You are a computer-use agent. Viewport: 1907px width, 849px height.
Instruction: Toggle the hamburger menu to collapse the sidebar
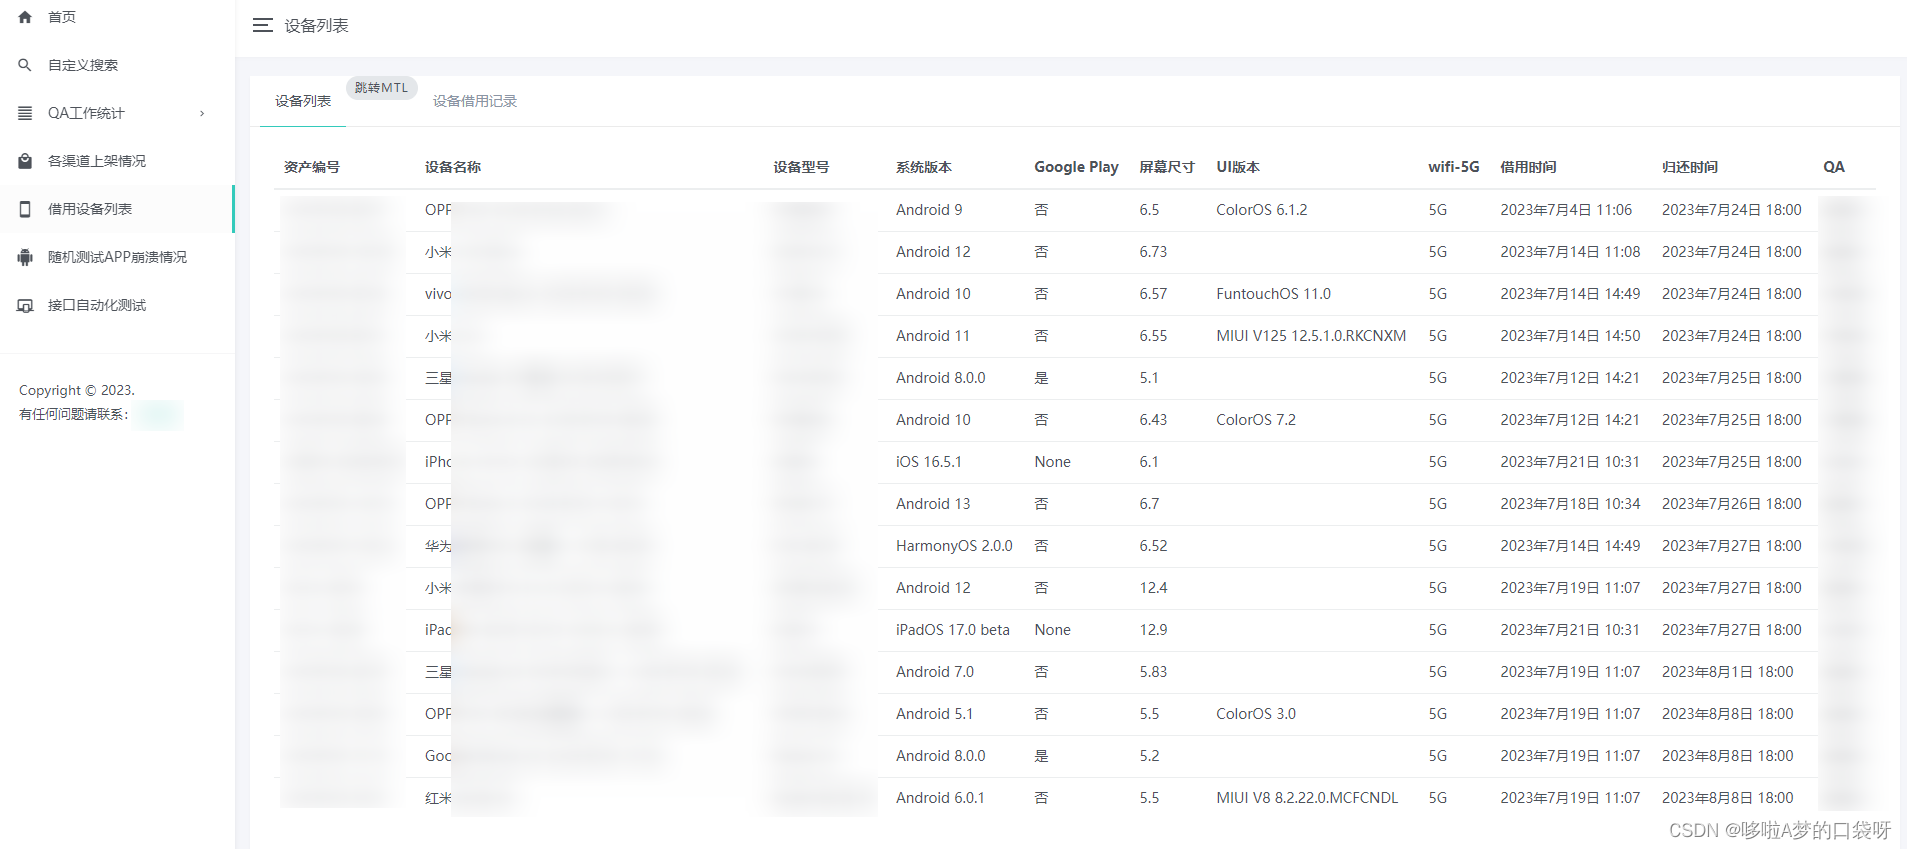263,25
